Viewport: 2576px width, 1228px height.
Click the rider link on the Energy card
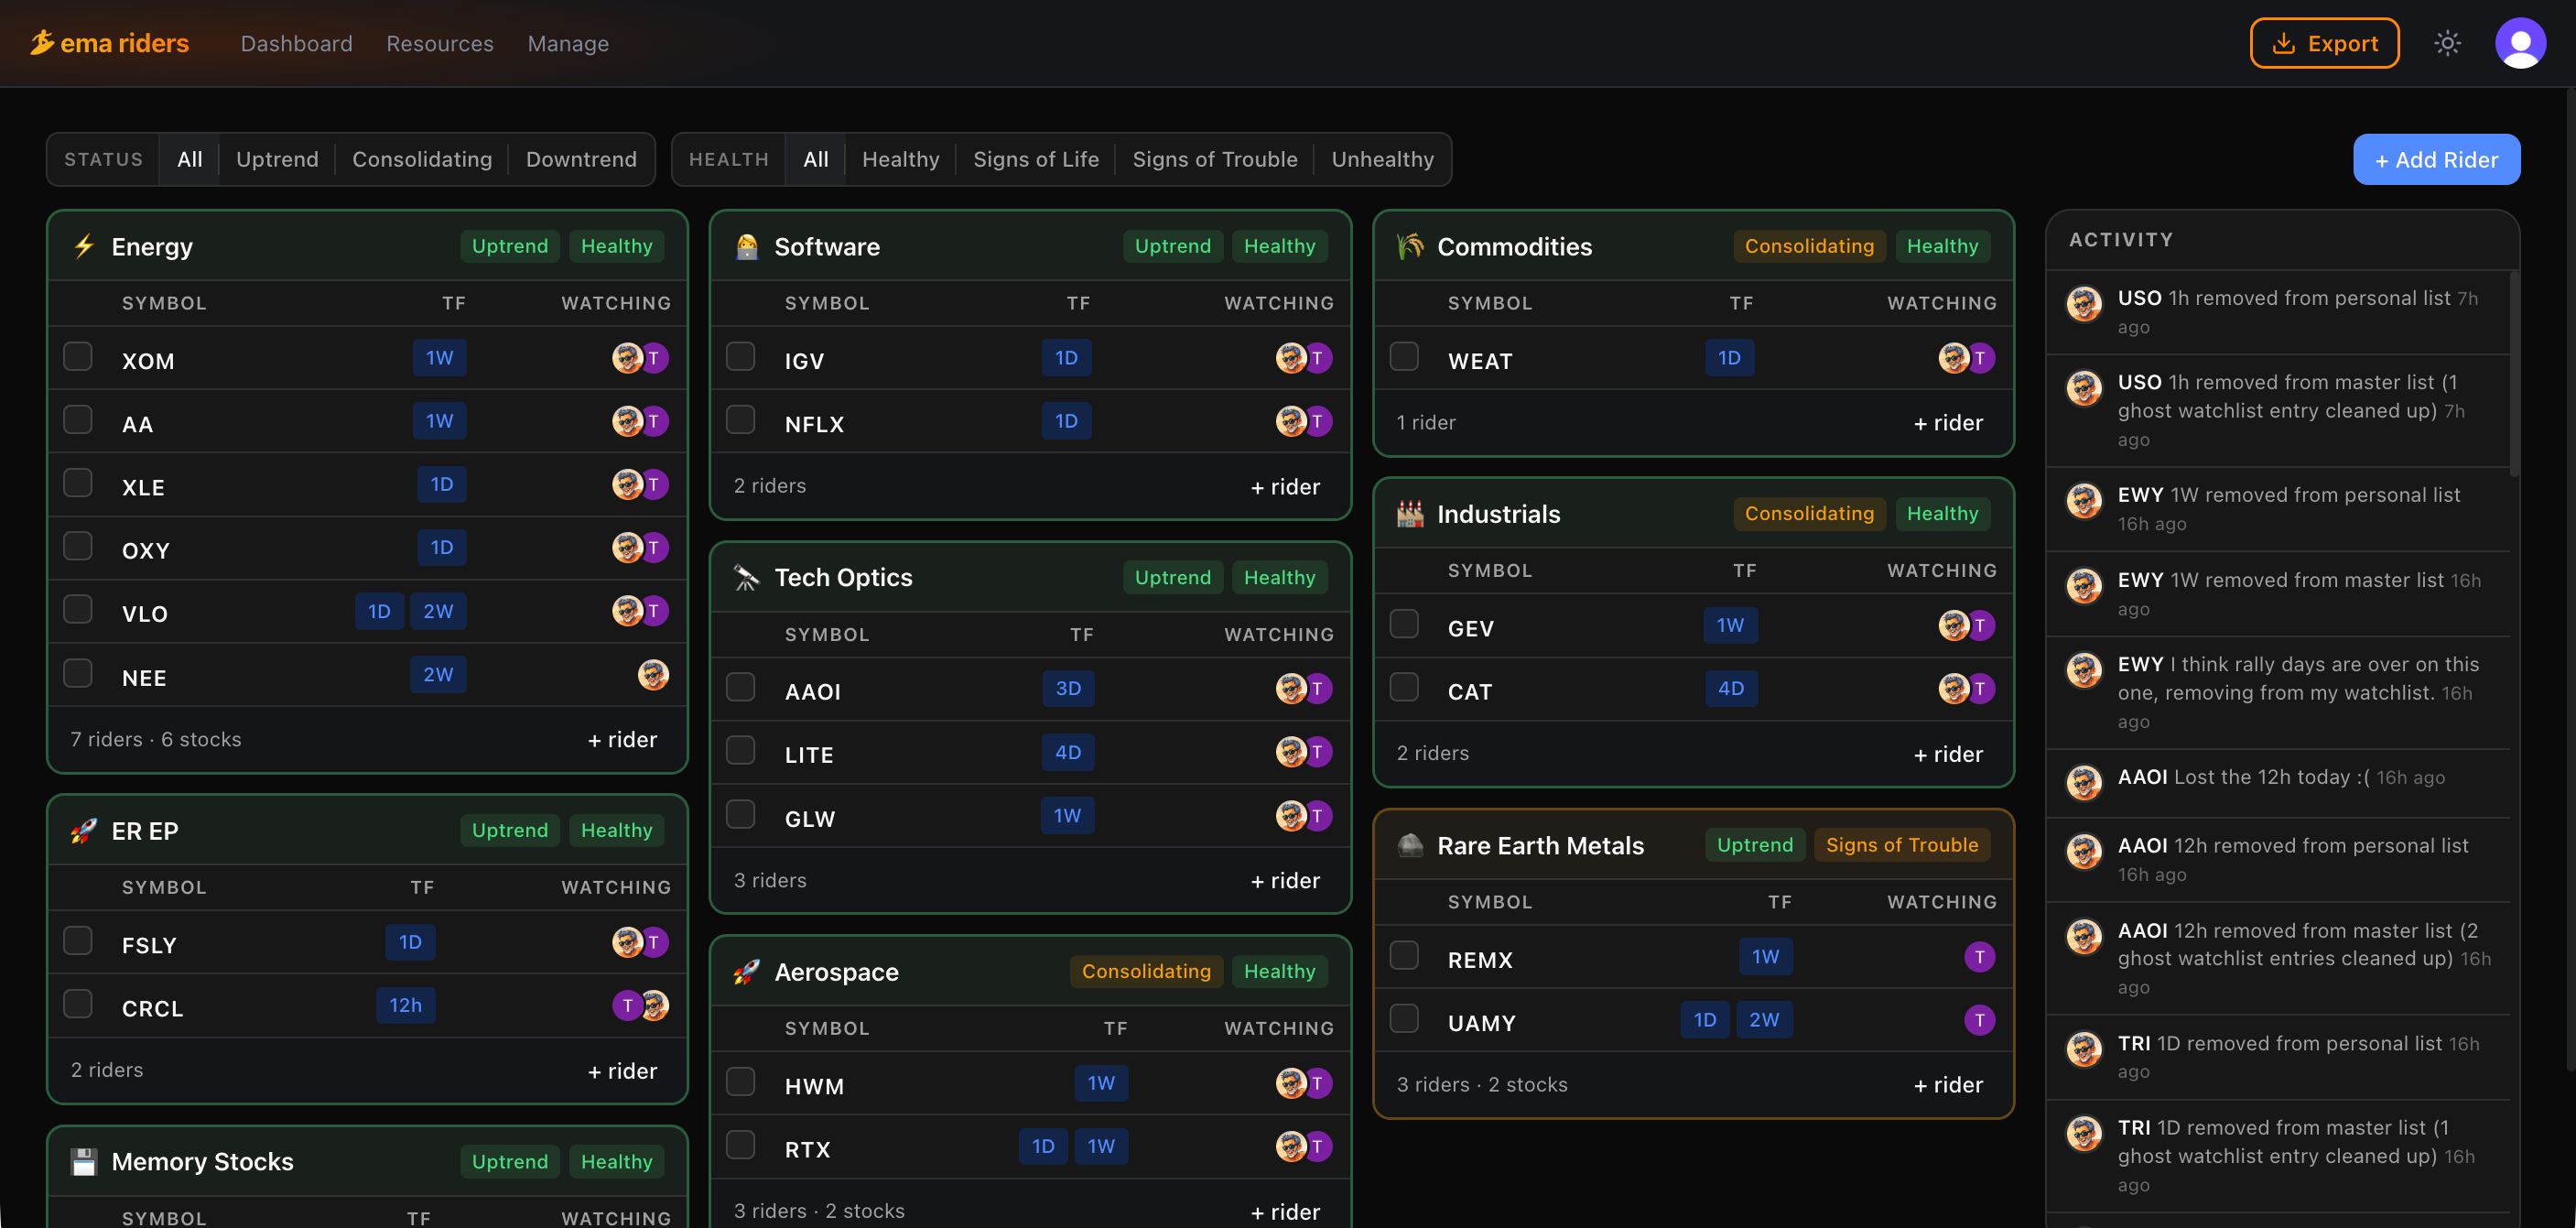pyautogui.click(x=622, y=739)
